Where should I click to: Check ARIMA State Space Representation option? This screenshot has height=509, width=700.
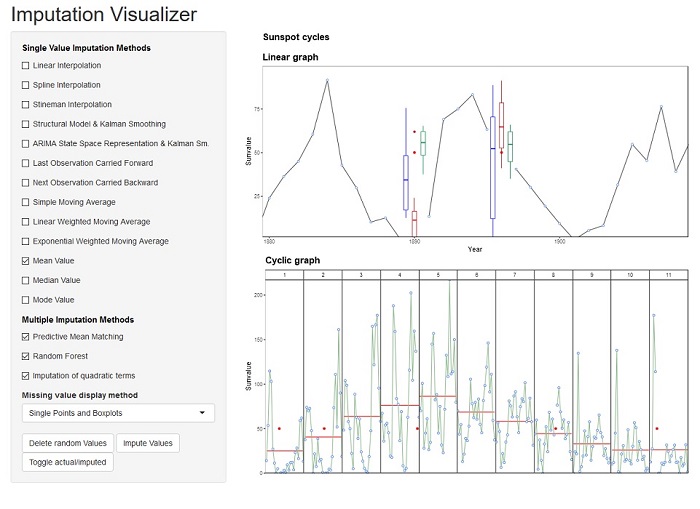pyautogui.click(x=25, y=144)
